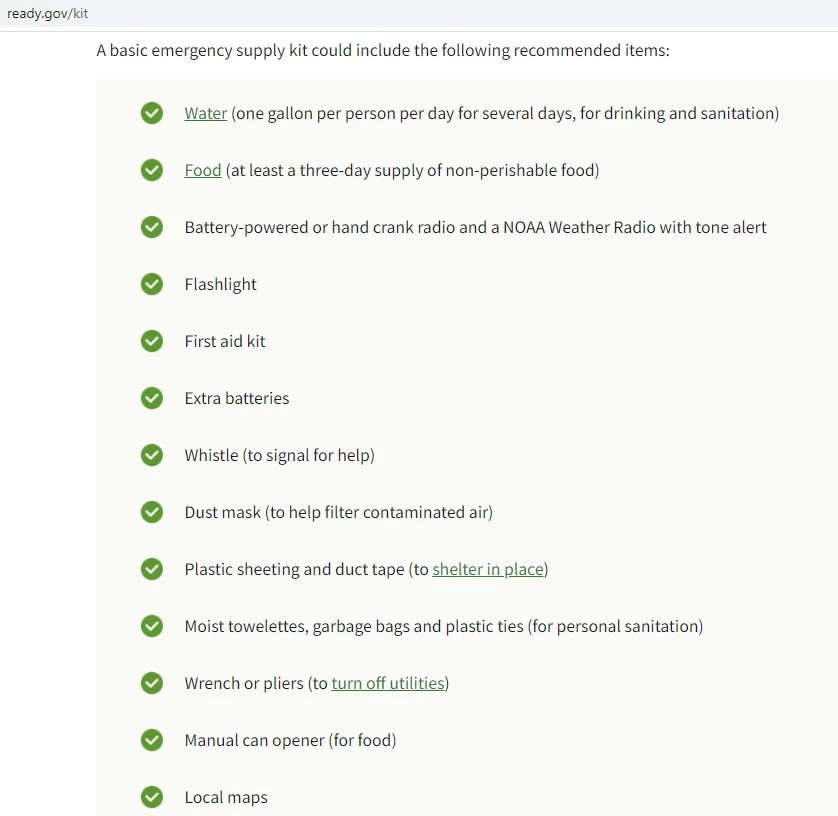838x816 pixels.
Task: Click the checkmark beside Manual can opener
Action: (152, 740)
